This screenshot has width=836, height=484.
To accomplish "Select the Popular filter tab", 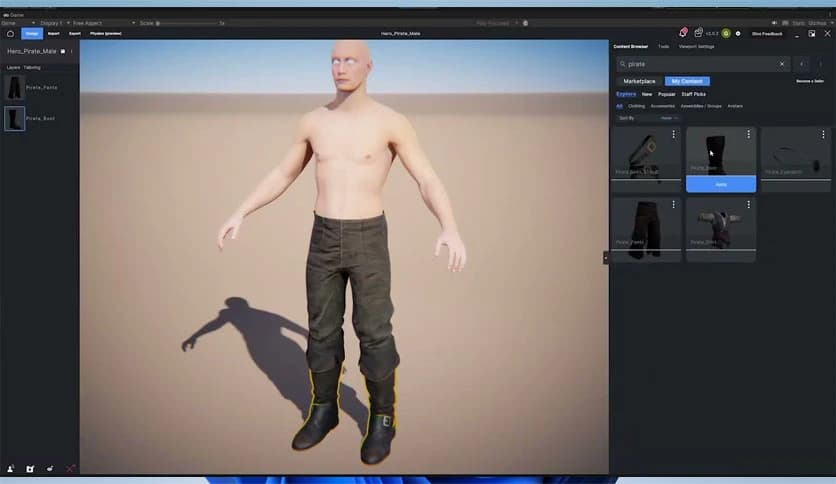I will click(666, 94).
